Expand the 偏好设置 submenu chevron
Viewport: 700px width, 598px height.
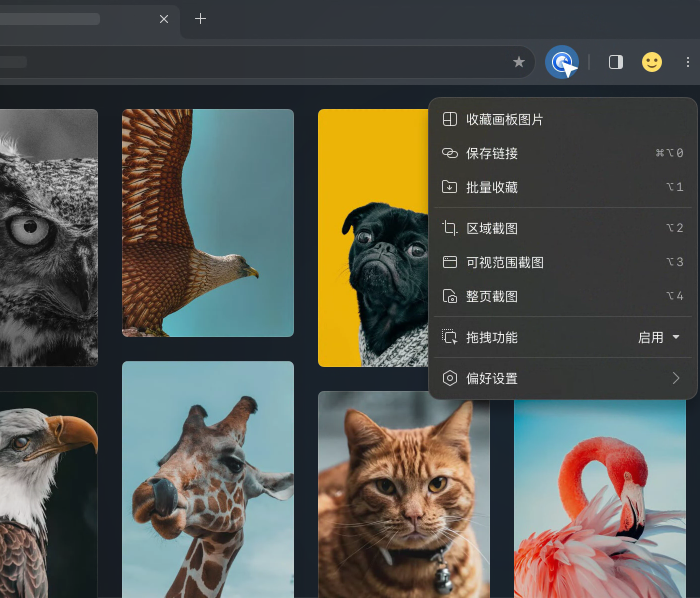(676, 378)
